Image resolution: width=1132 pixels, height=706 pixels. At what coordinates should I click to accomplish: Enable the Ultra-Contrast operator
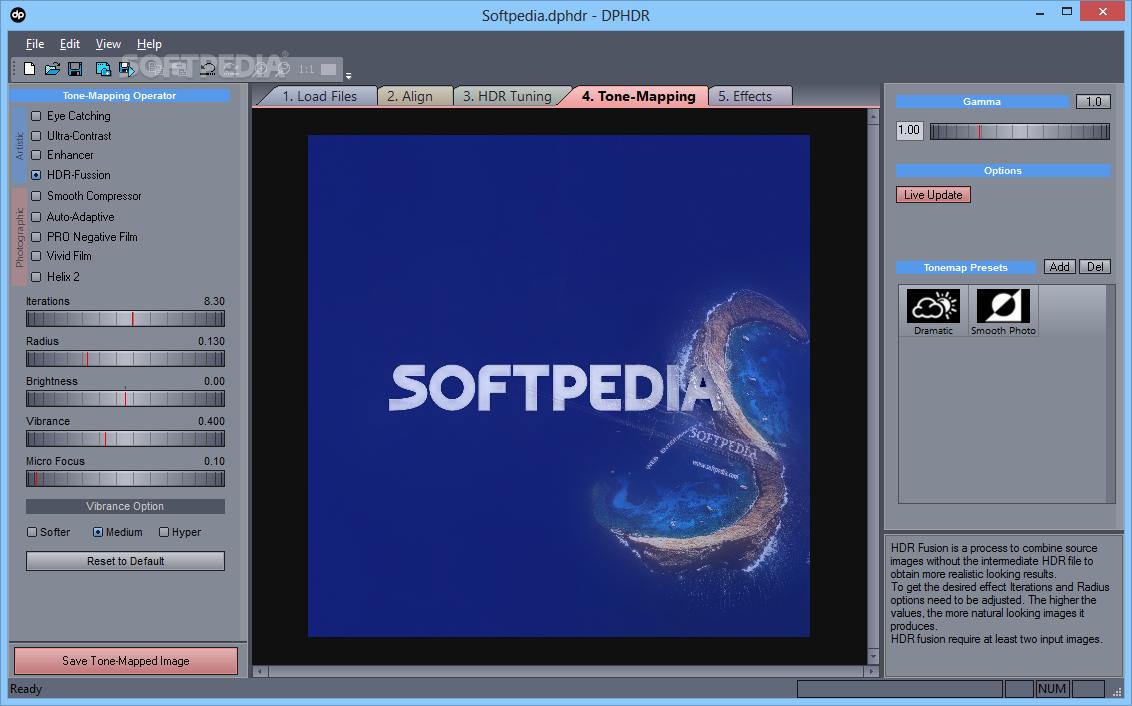coord(36,136)
